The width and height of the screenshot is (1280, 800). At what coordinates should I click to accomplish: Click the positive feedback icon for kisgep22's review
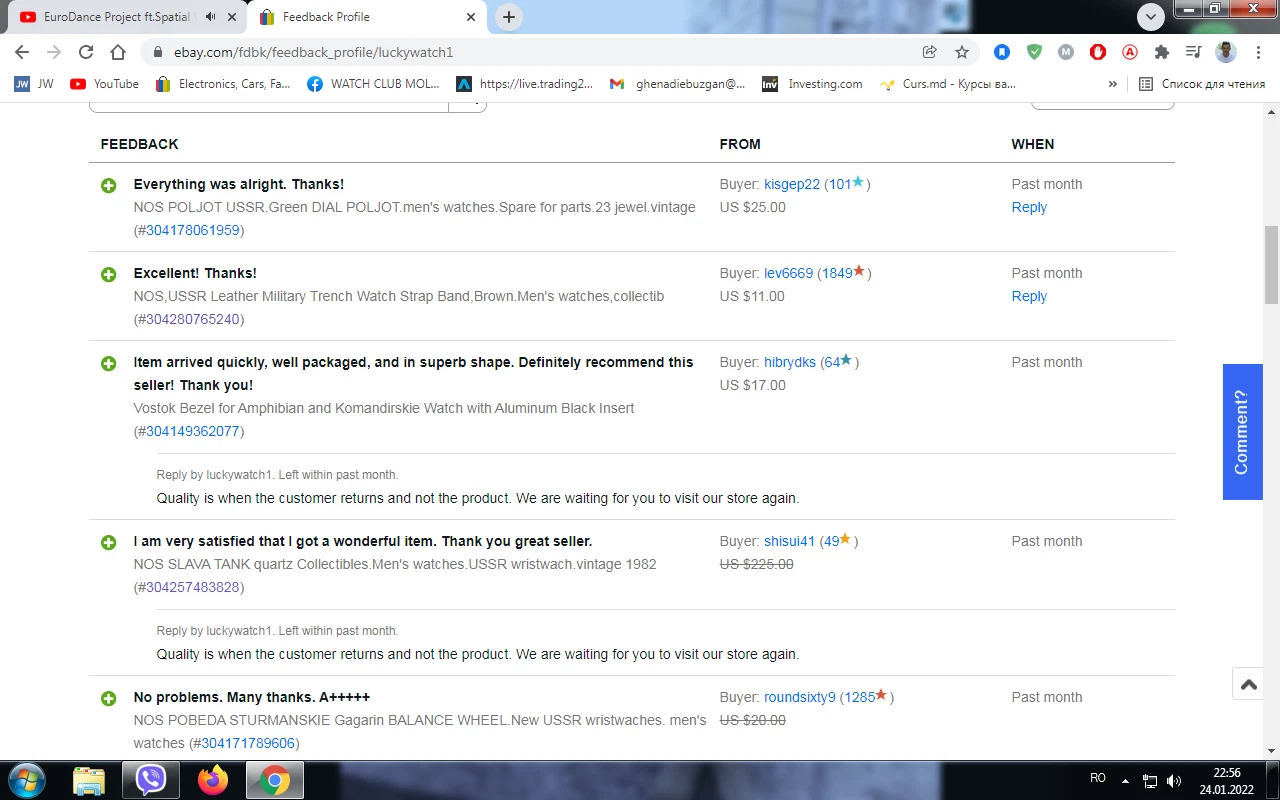click(109, 185)
